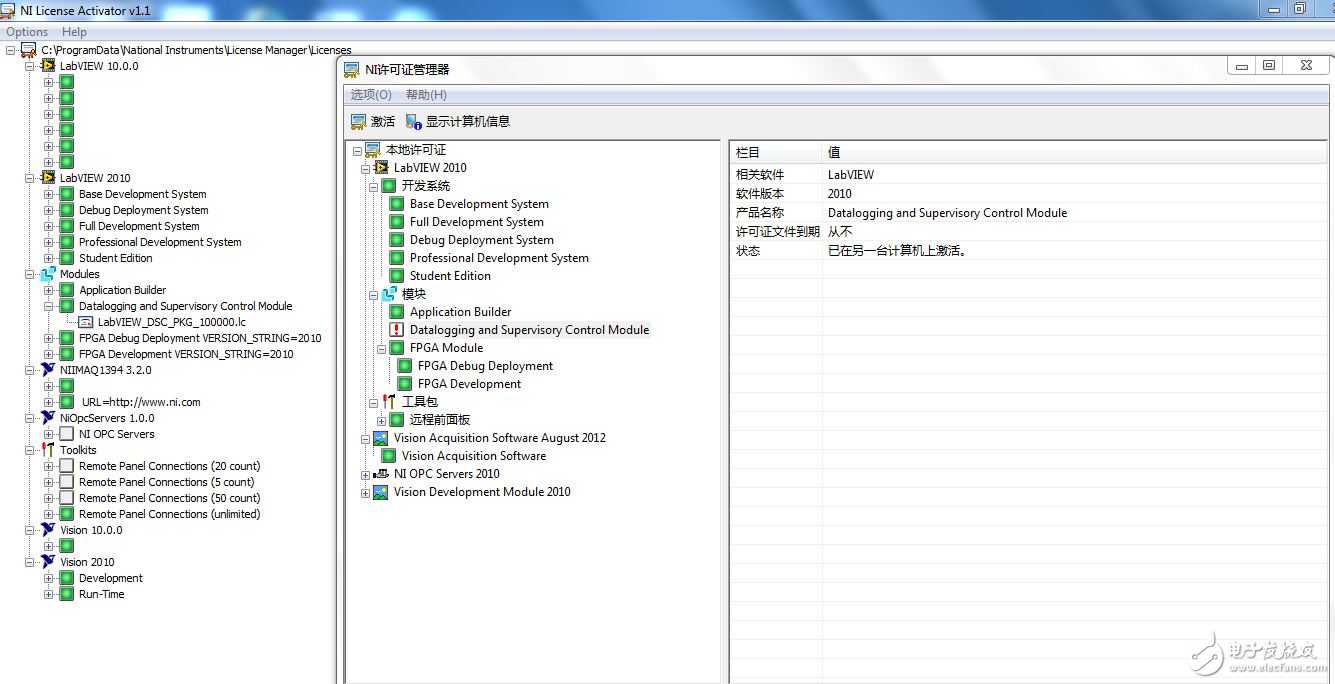Click the Vision Acquisition Software August 2012 icon
The image size is (1335, 684).
click(x=381, y=438)
